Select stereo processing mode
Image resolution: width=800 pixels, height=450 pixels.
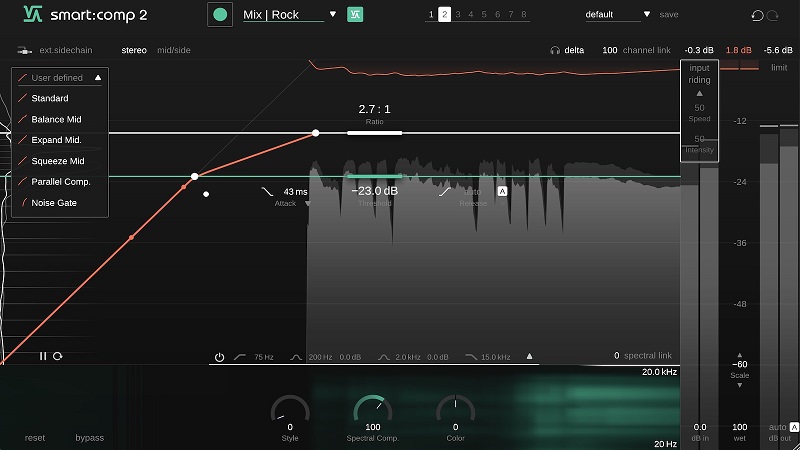(x=134, y=50)
